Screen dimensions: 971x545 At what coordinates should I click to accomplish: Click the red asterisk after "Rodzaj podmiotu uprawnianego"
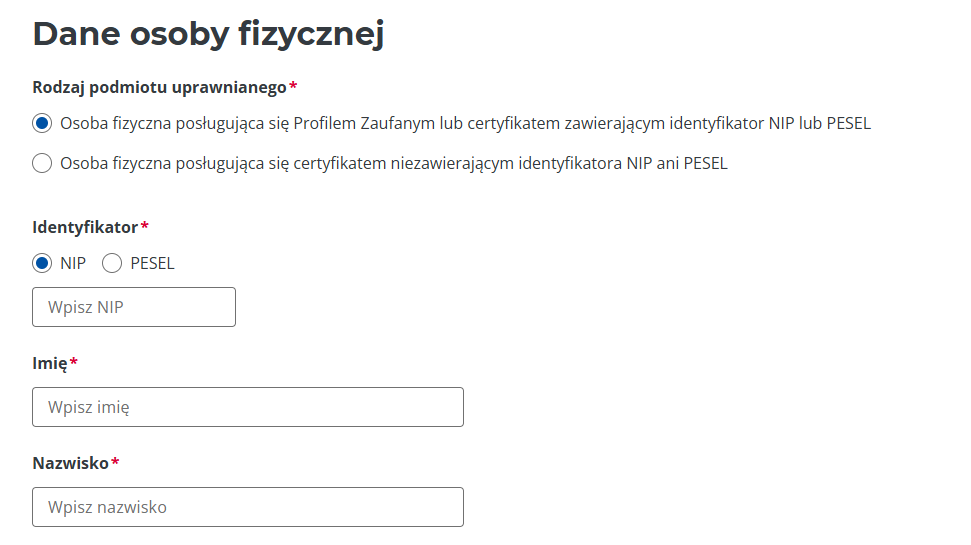[x=293, y=86]
